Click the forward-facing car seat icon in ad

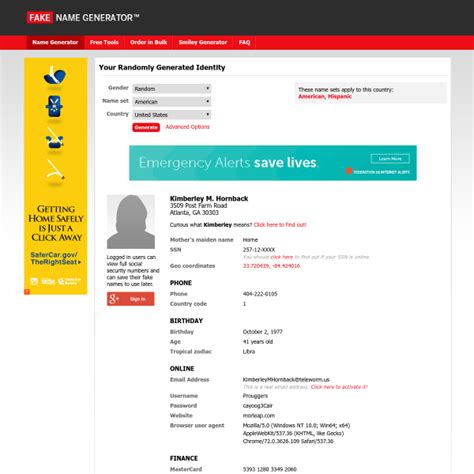[x=54, y=106]
